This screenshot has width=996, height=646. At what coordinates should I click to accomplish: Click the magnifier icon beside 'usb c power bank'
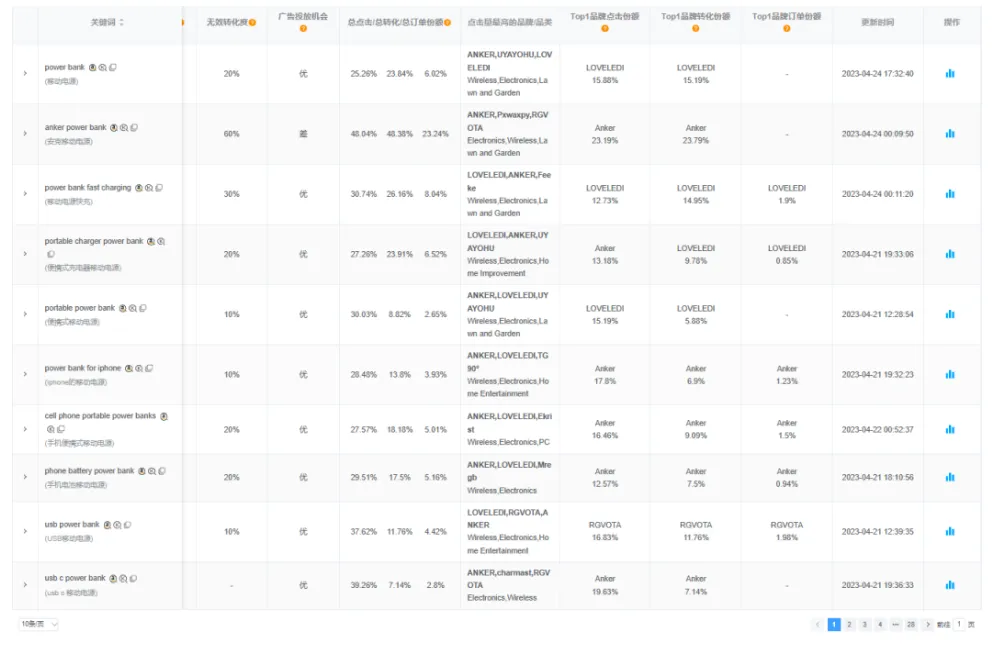click(x=123, y=579)
